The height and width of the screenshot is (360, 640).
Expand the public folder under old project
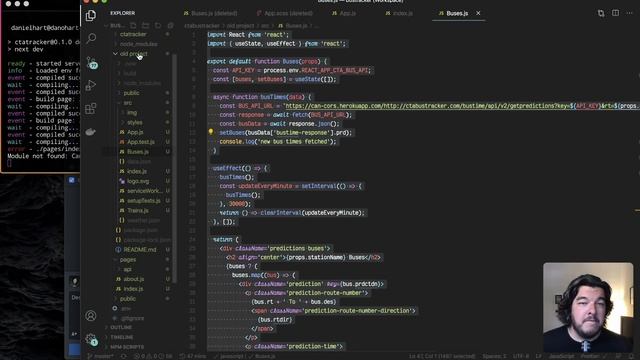[x=131, y=93]
